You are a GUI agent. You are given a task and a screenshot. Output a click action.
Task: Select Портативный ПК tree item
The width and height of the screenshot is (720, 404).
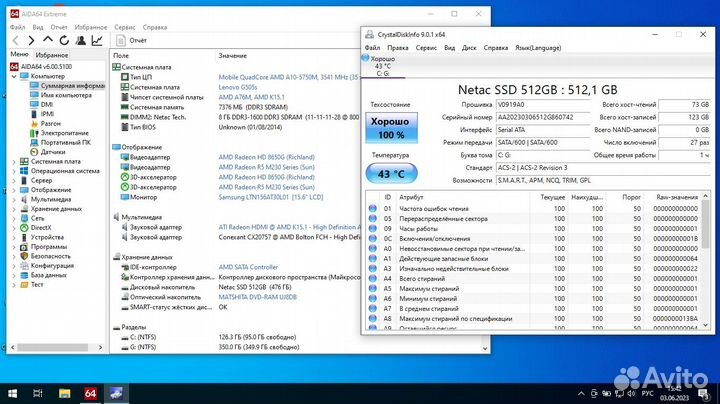[x=60, y=142]
